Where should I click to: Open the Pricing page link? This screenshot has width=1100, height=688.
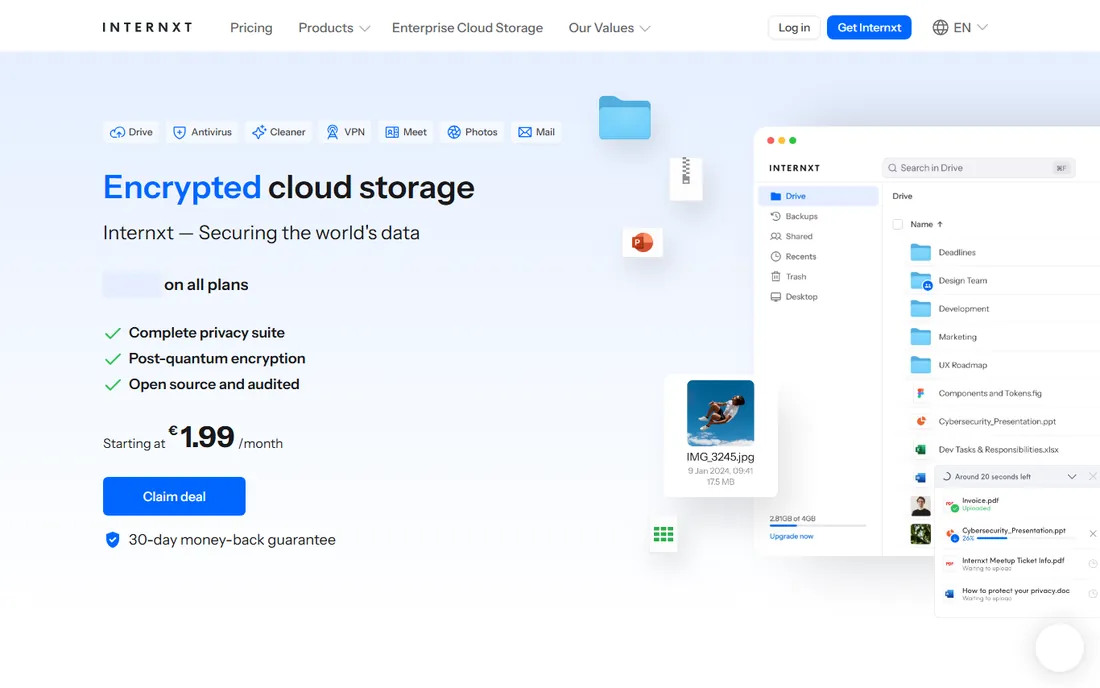click(x=251, y=27)
